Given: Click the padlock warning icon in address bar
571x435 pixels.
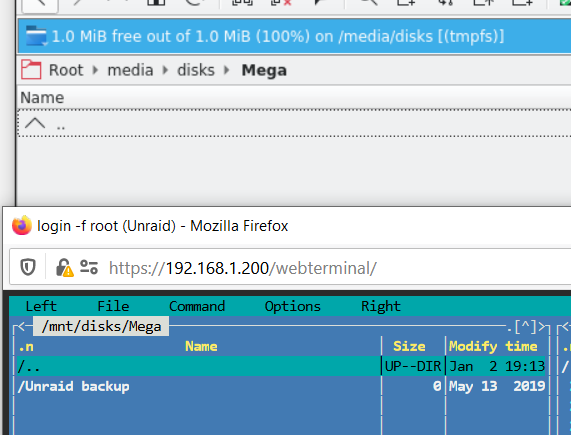Looking at the screenshot, I should (x=64, y=268).
